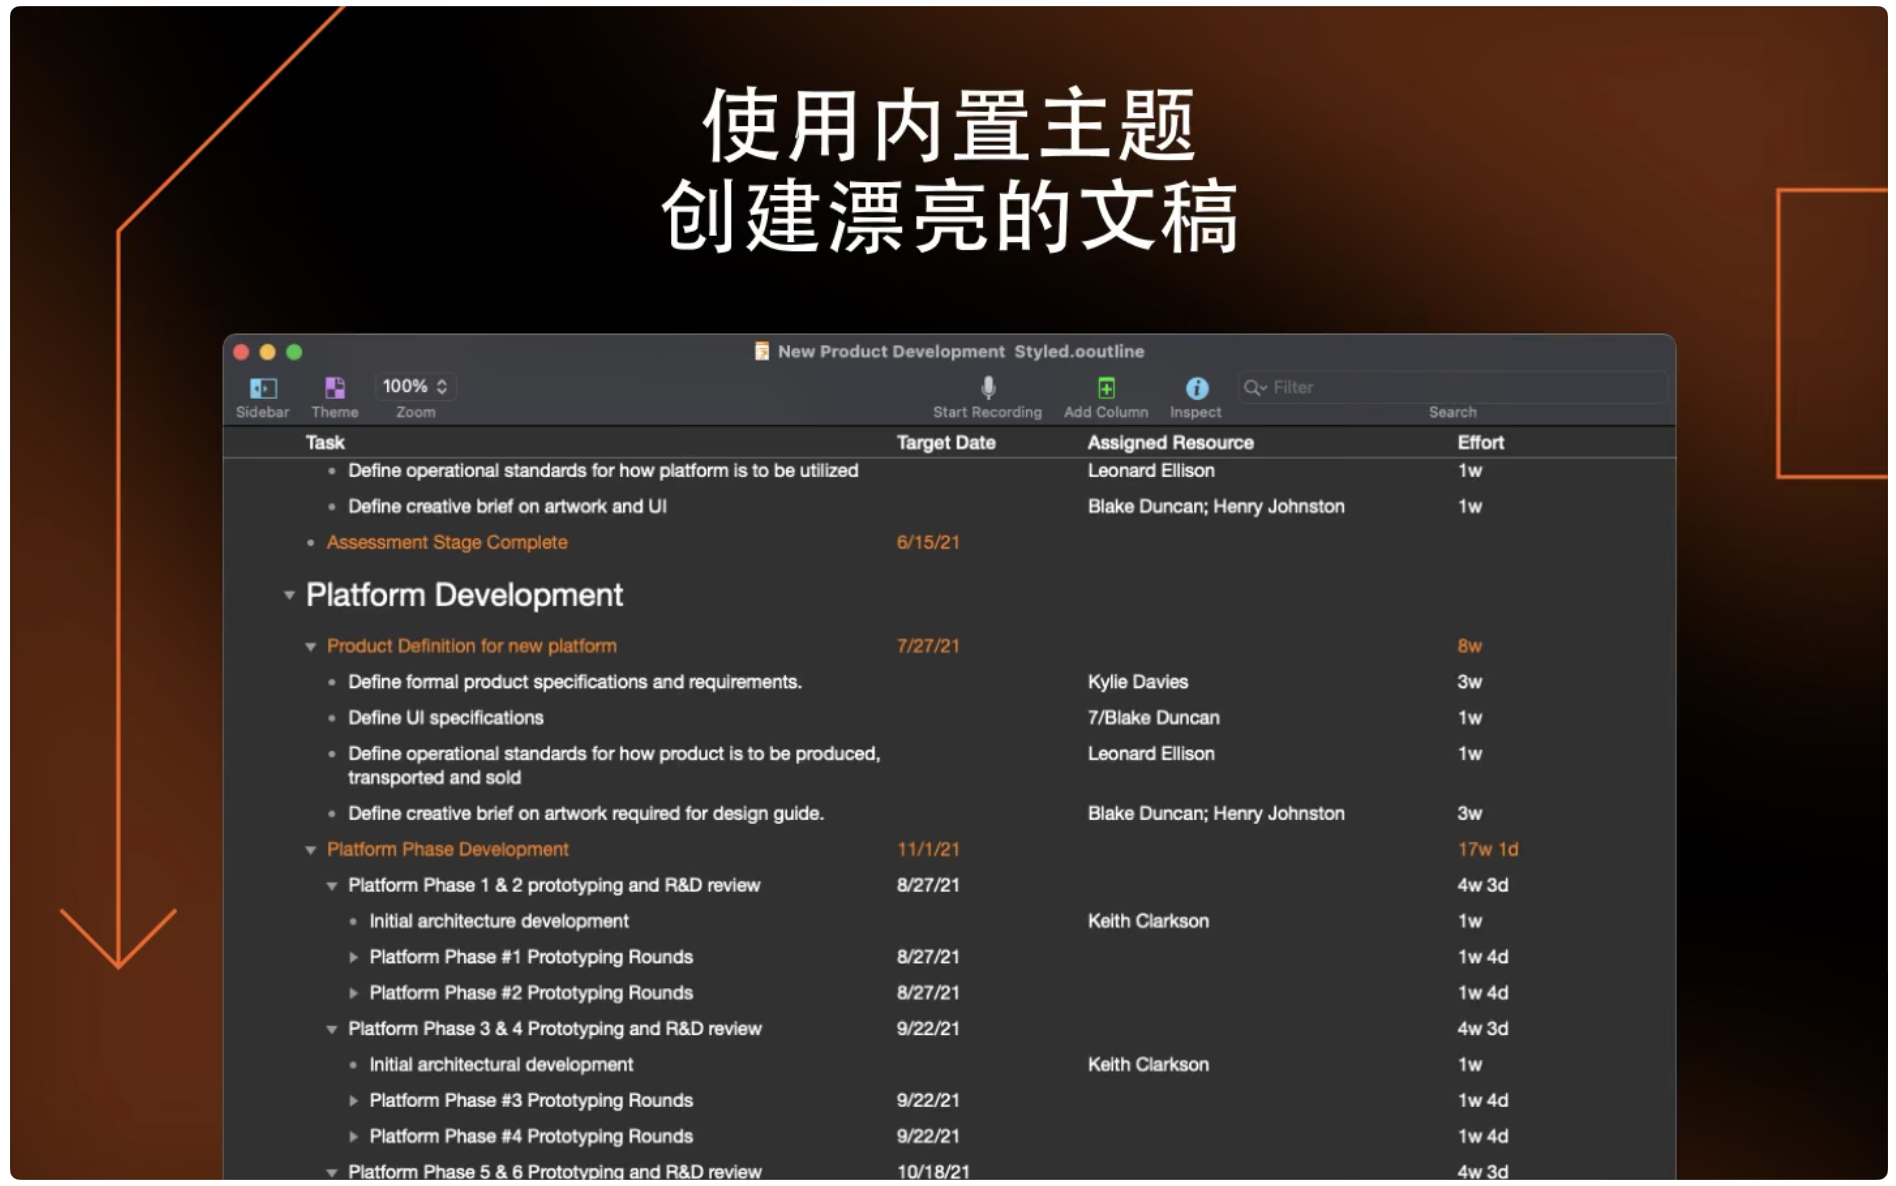1896x1186 pixels.
Task: Click the magnifier icon in the Filter field
Action: click(x=1254, y=388)
